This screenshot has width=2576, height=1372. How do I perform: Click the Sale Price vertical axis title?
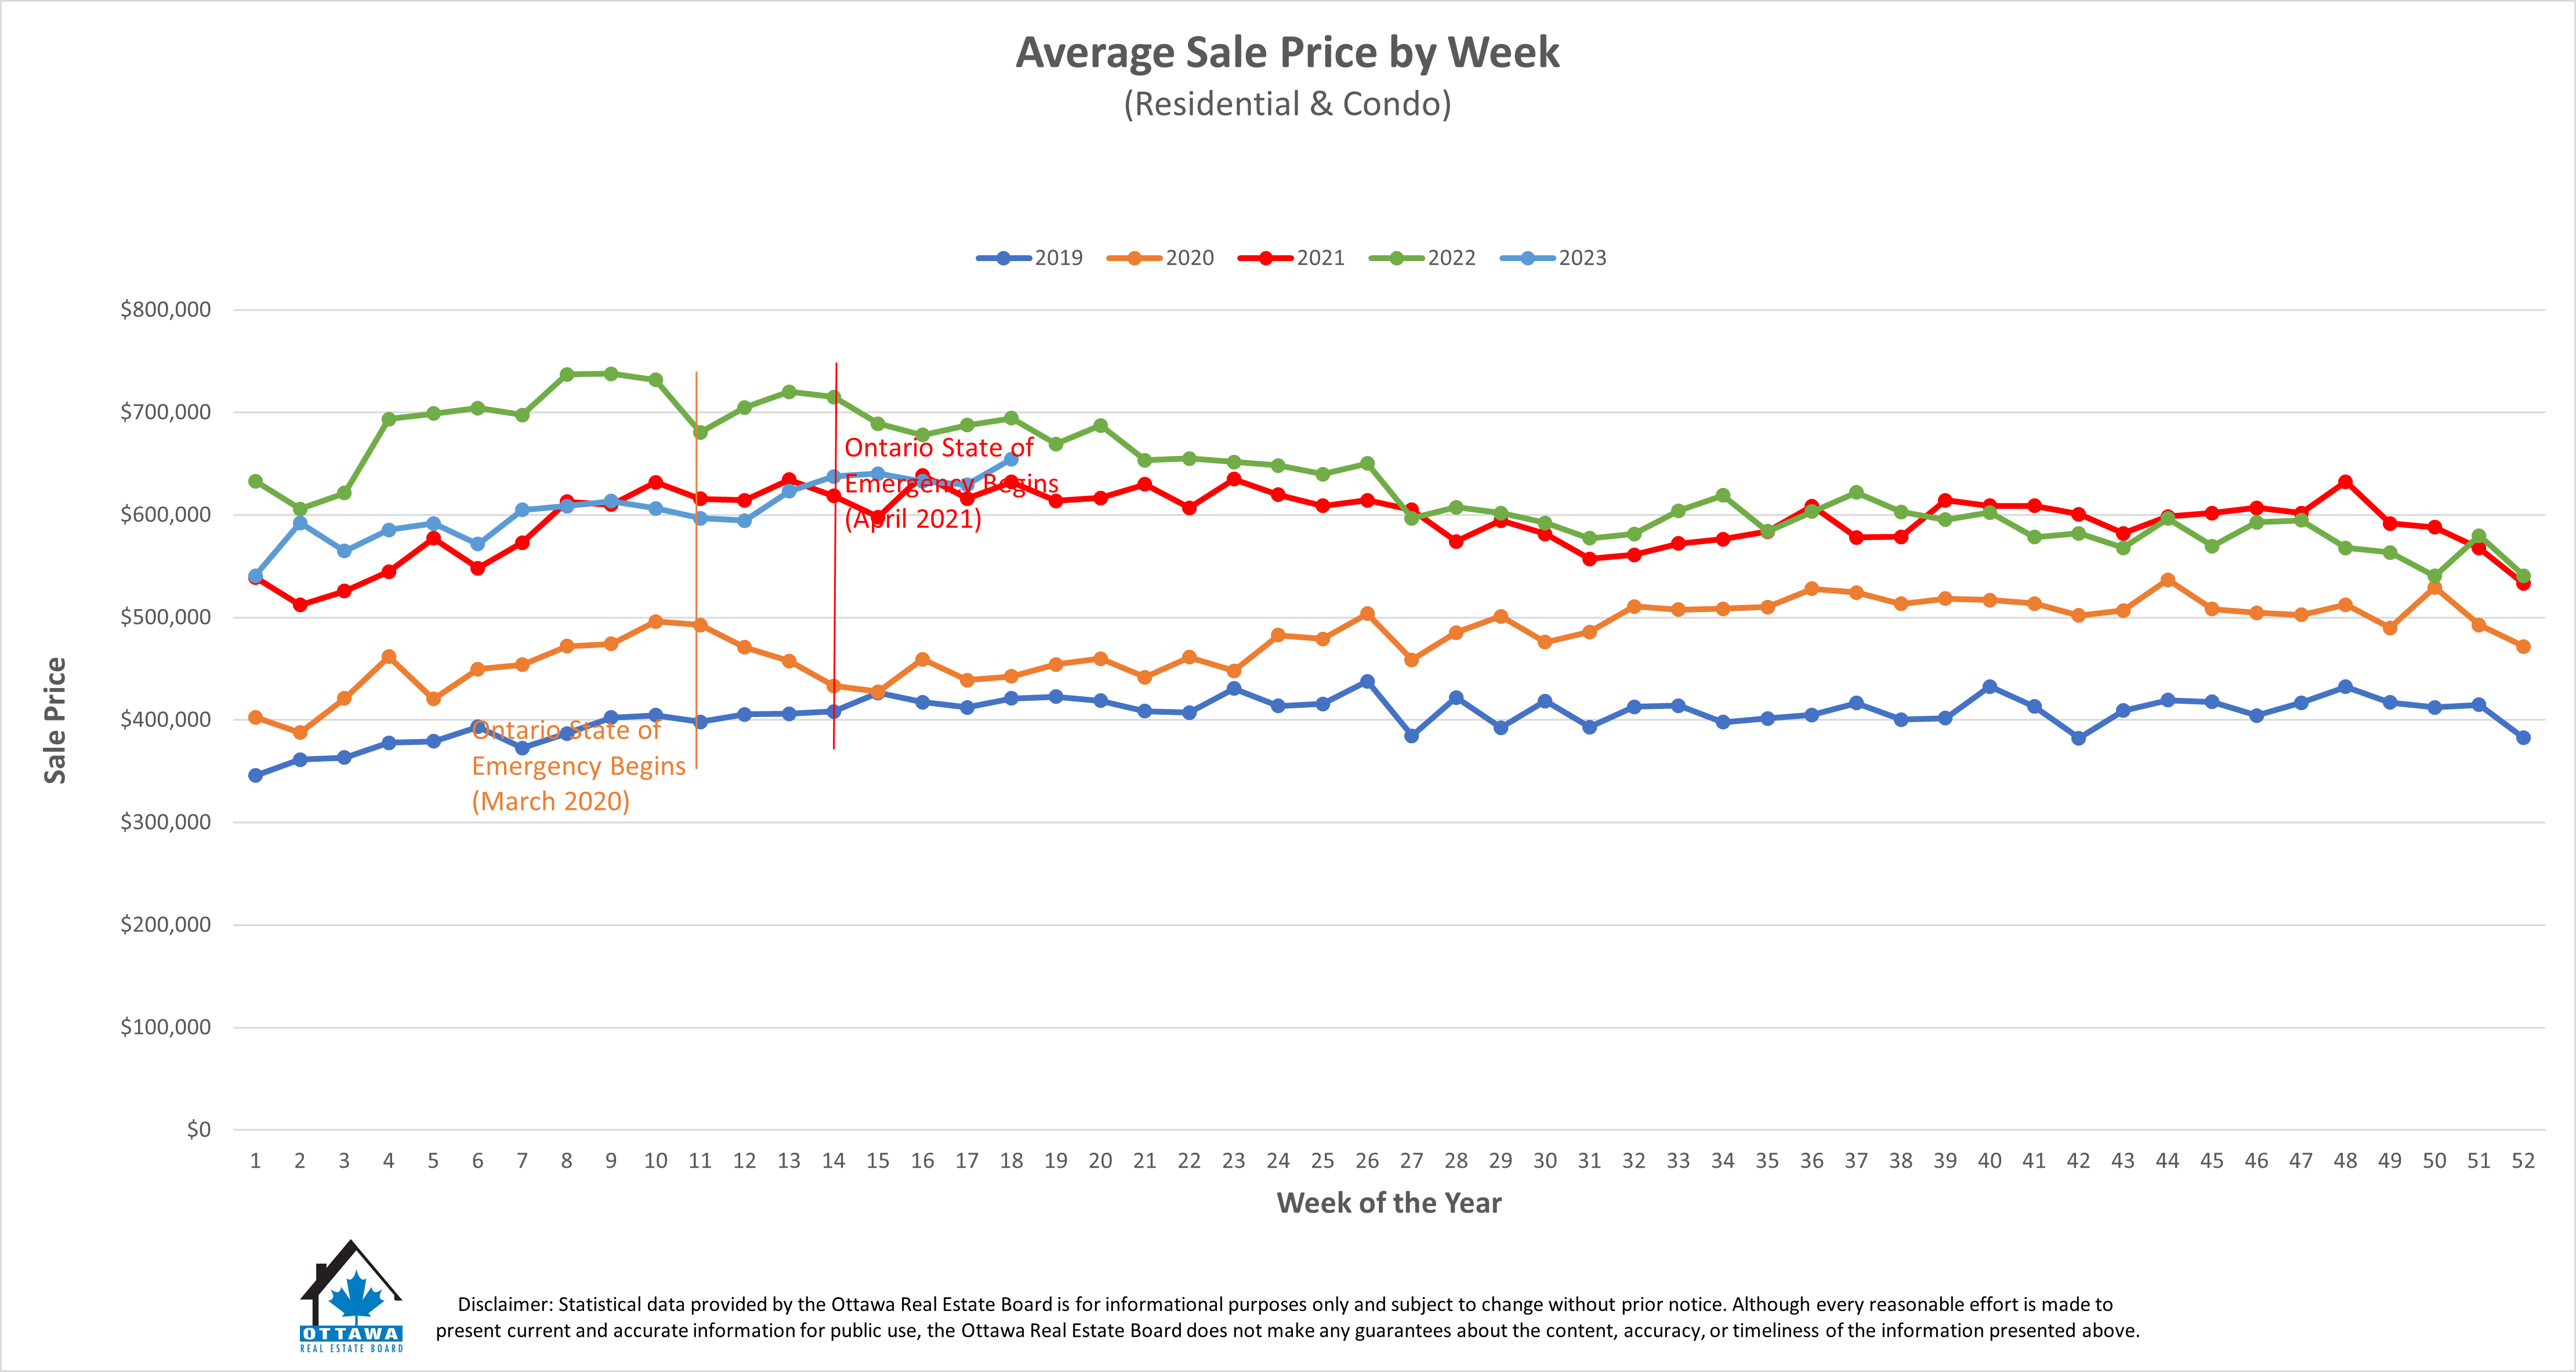tap(55, 720)
